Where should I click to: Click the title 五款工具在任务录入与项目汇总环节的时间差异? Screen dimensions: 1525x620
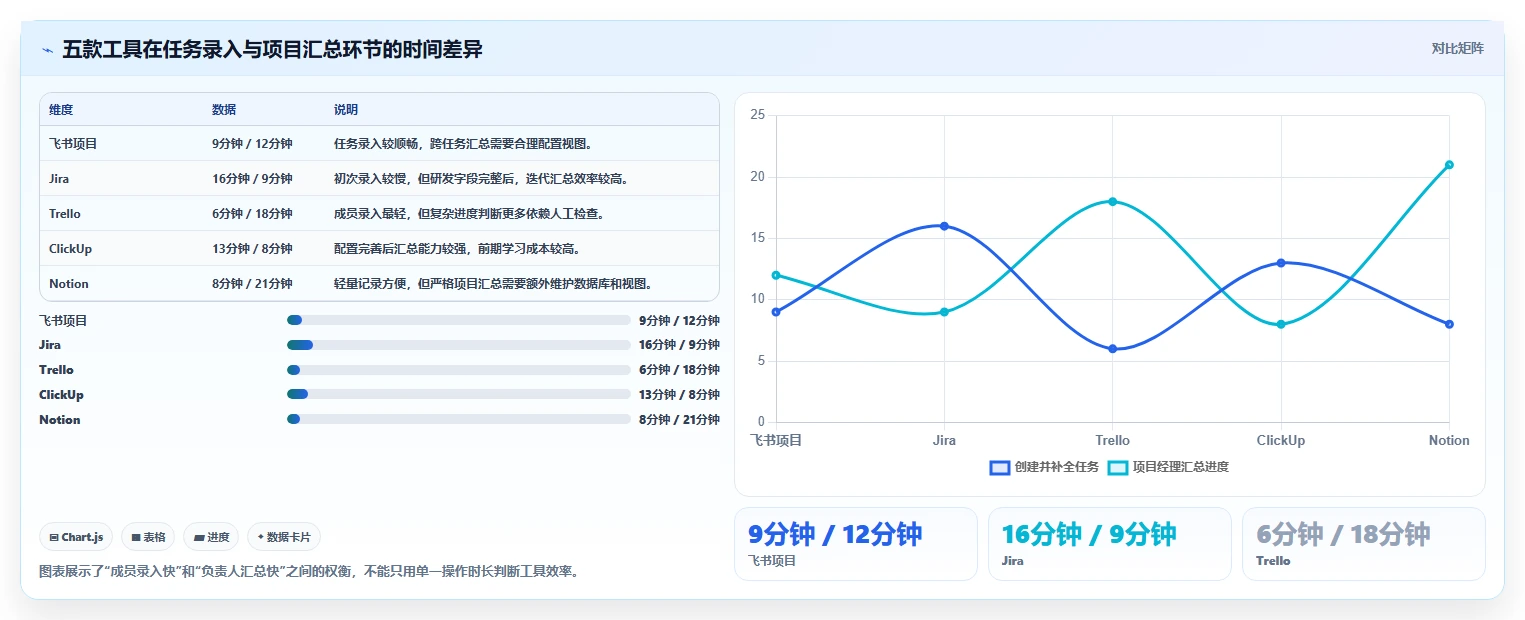pyautogui.click(x=273, y=49)
